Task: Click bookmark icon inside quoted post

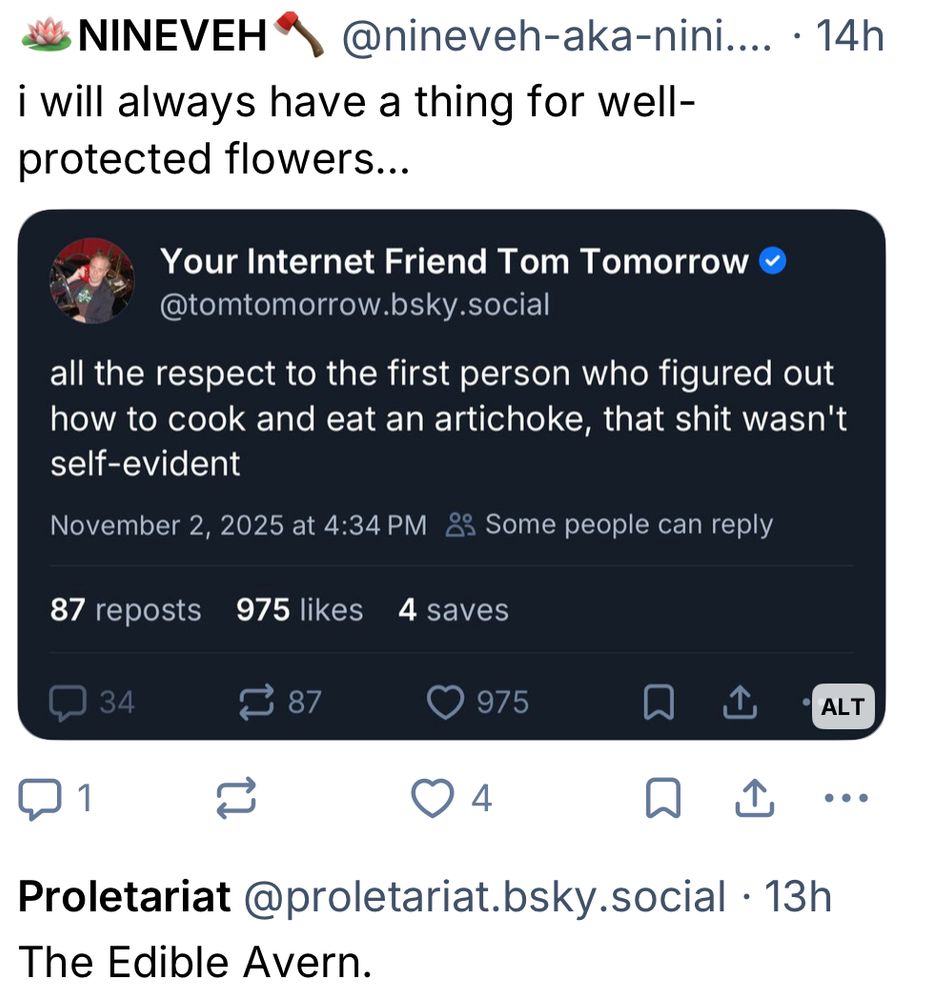Action: [x=657, y=704]
